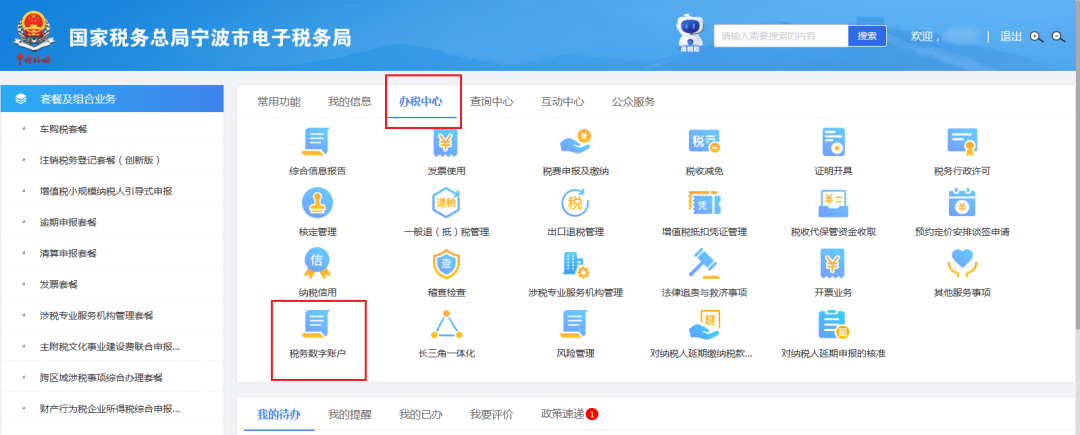Switch to 互动中心 tab
This screenshot has height=435, width=1080.
pos(563,102)
